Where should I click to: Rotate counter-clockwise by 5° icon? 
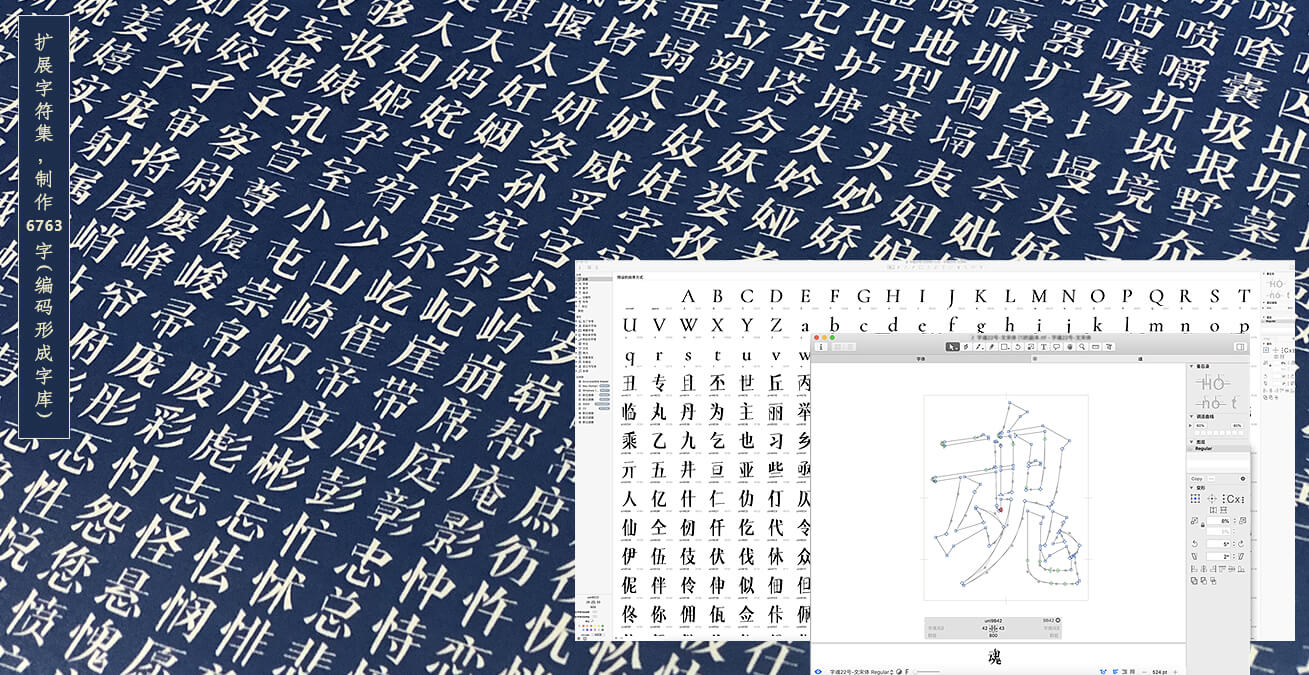tap(1194, 544)
